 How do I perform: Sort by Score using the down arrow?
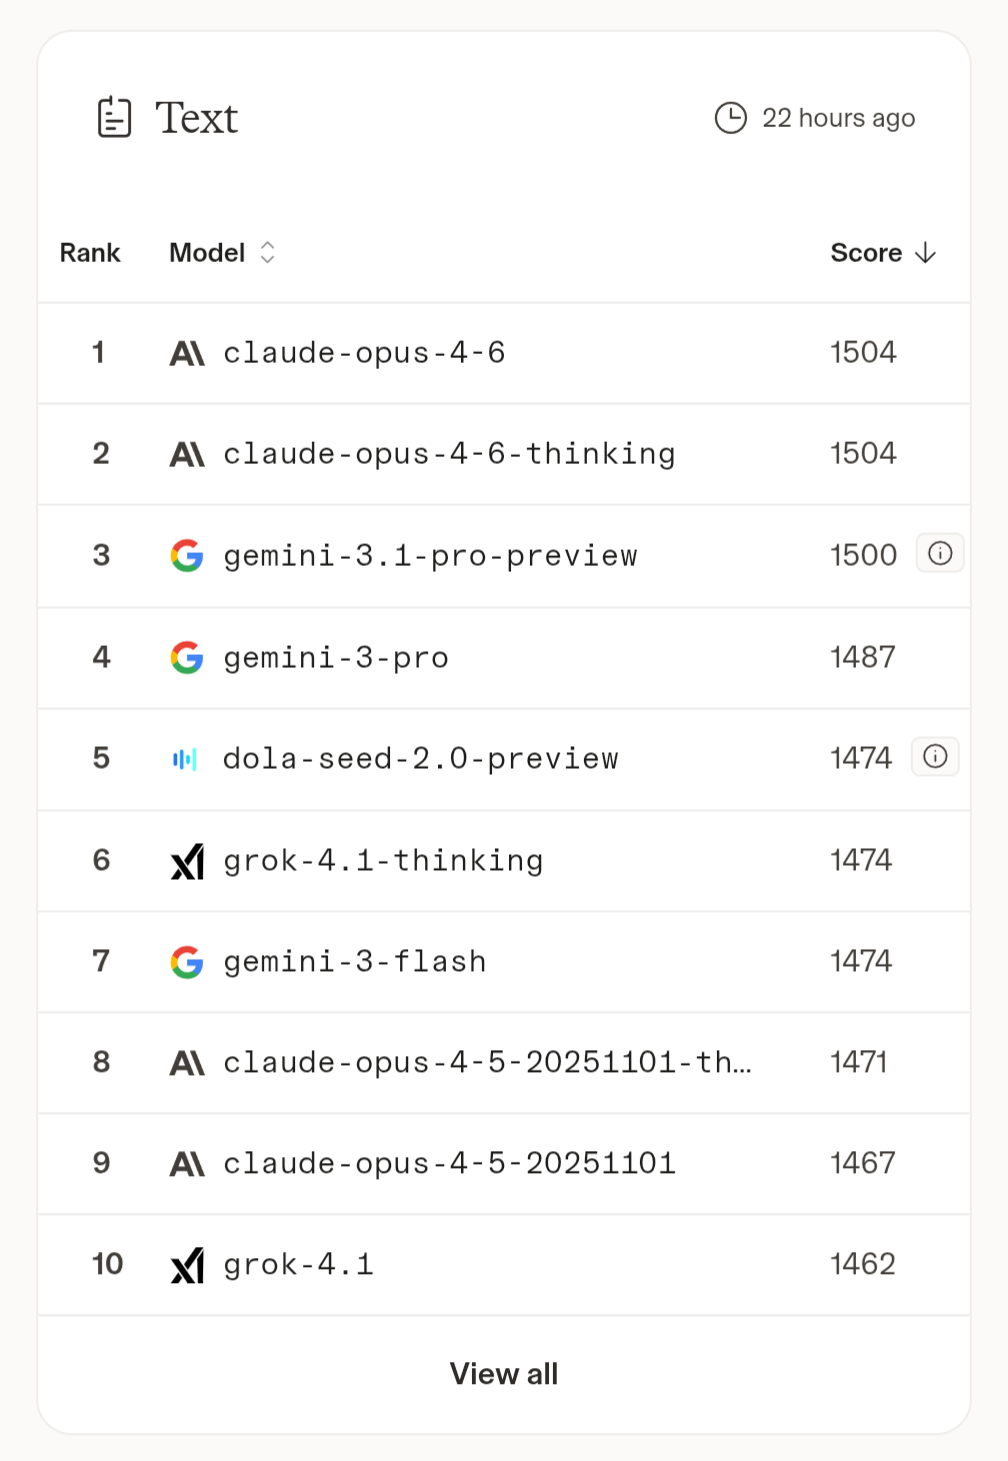pyautogui.click(x=926, y=252)
